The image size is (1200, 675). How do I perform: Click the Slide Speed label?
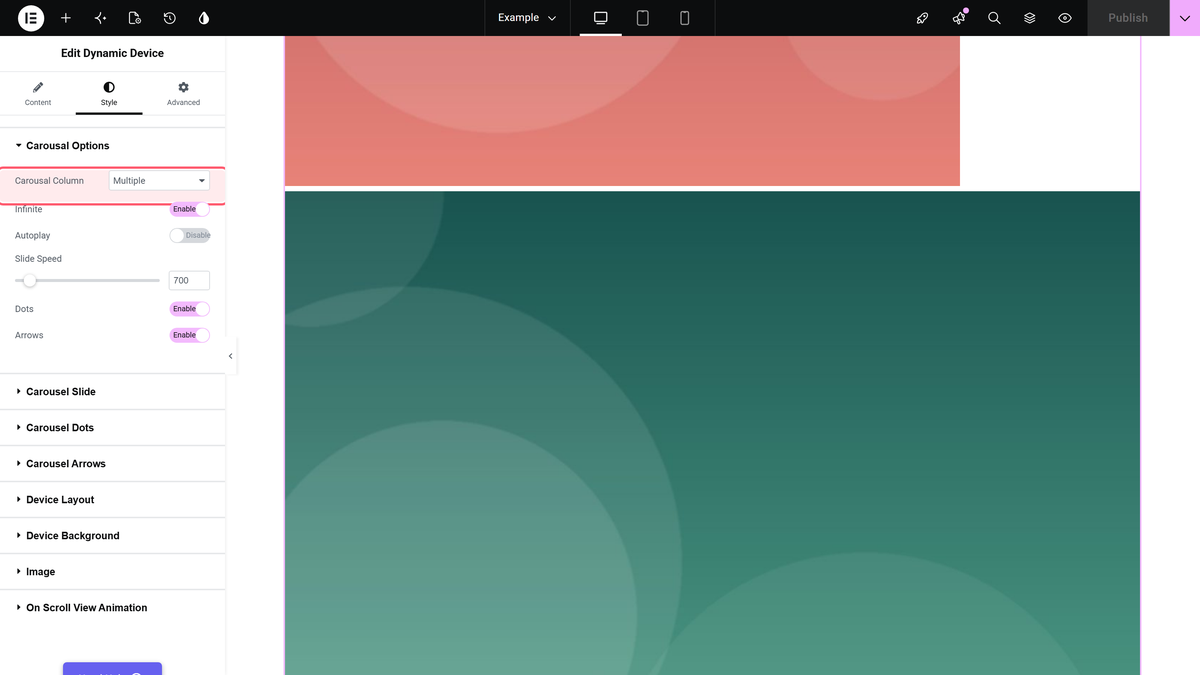(x=38, y=259)
